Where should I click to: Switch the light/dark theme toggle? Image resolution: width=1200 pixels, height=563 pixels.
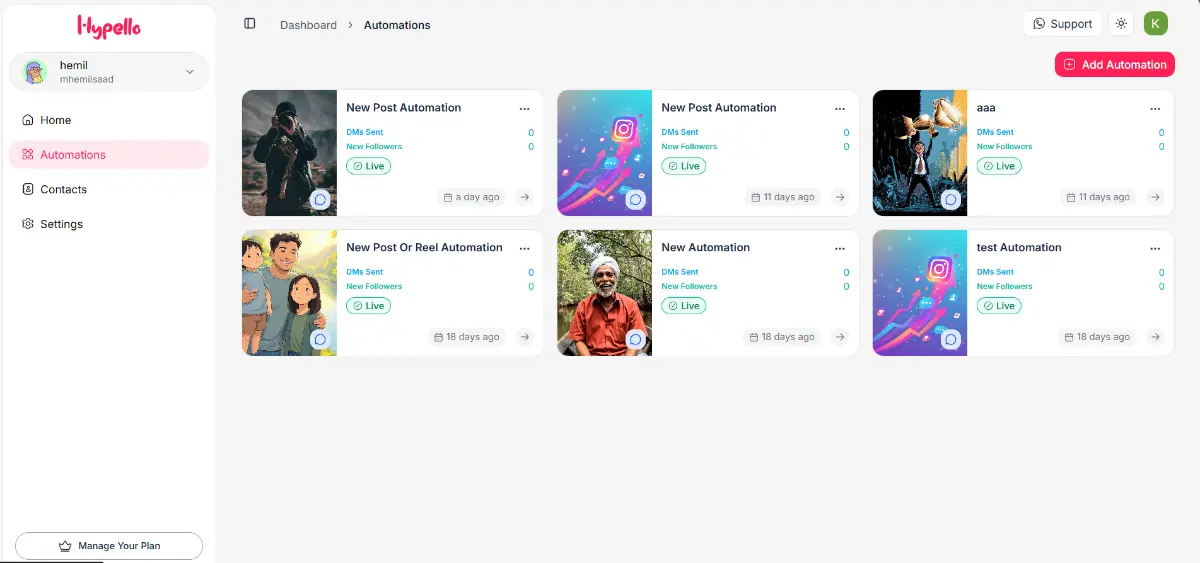coord(1121,24)
